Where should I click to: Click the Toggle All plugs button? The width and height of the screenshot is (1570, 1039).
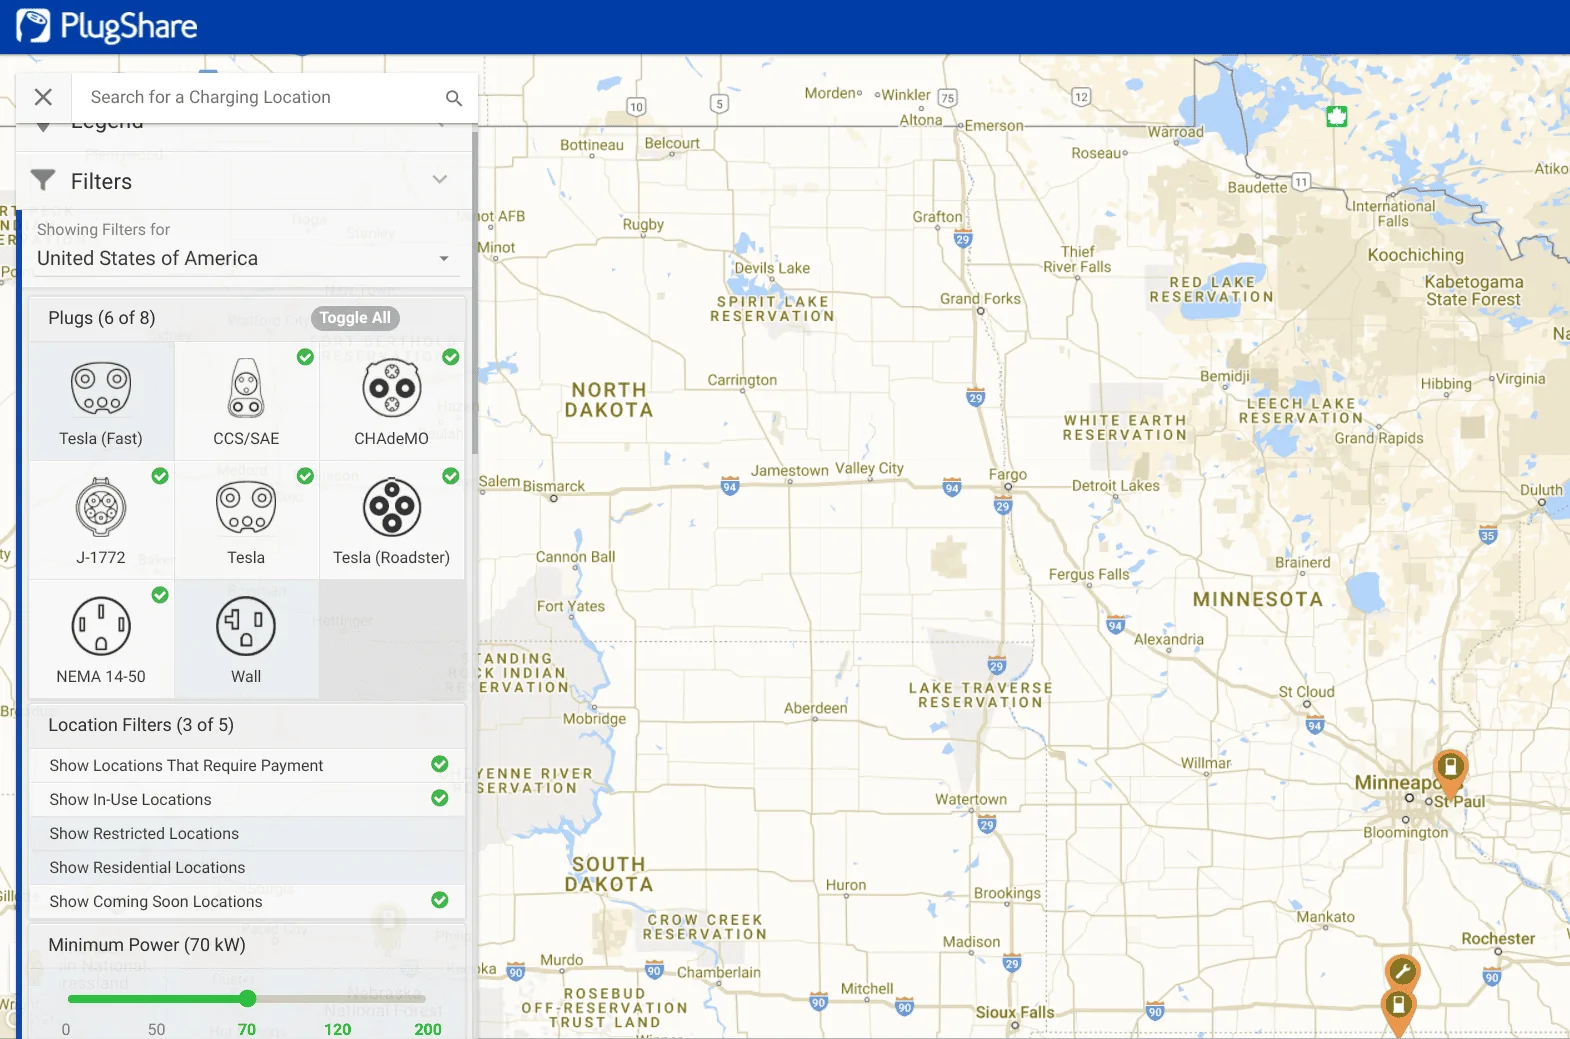tap(355, 318)
